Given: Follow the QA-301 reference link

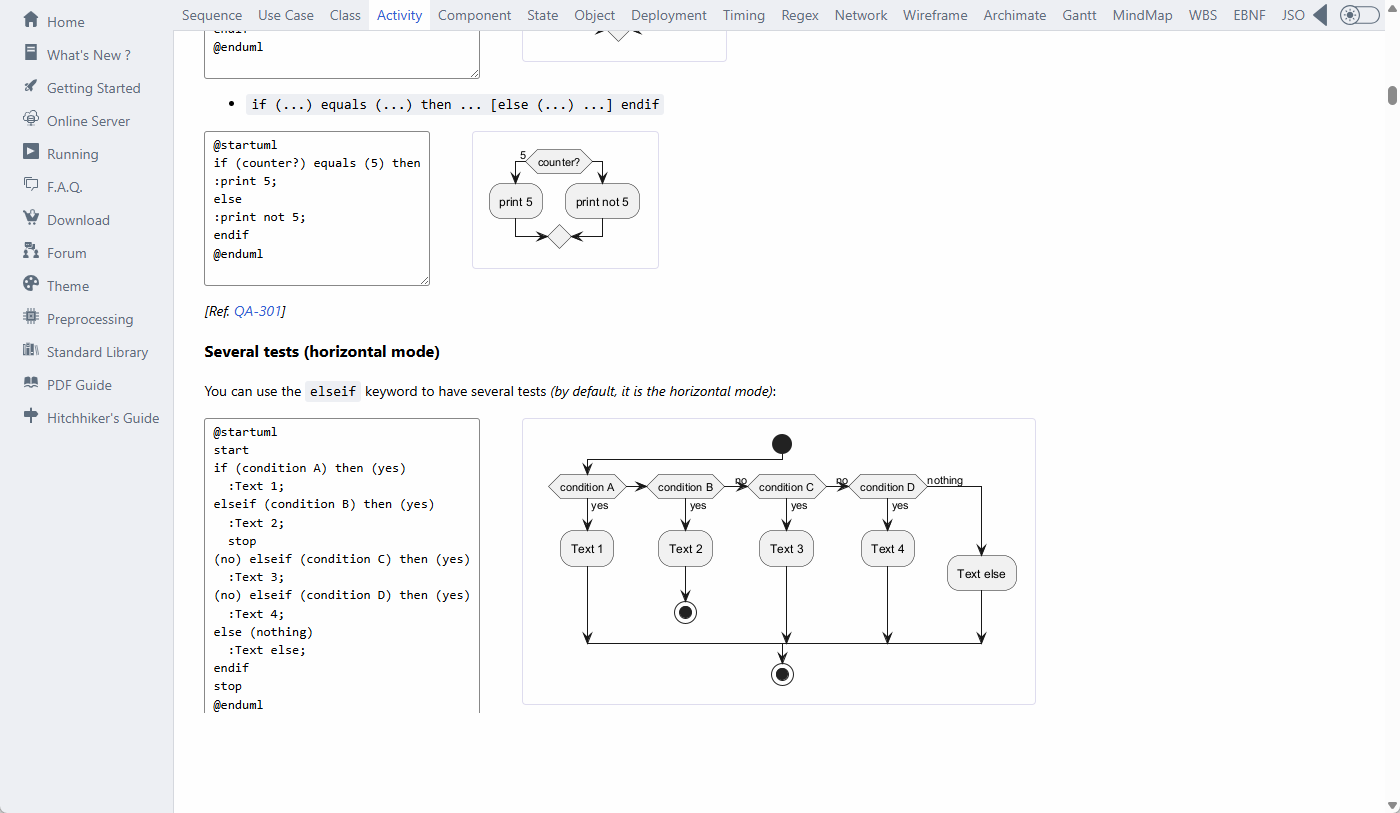Looking at the screenshot, I should [258, 311].
